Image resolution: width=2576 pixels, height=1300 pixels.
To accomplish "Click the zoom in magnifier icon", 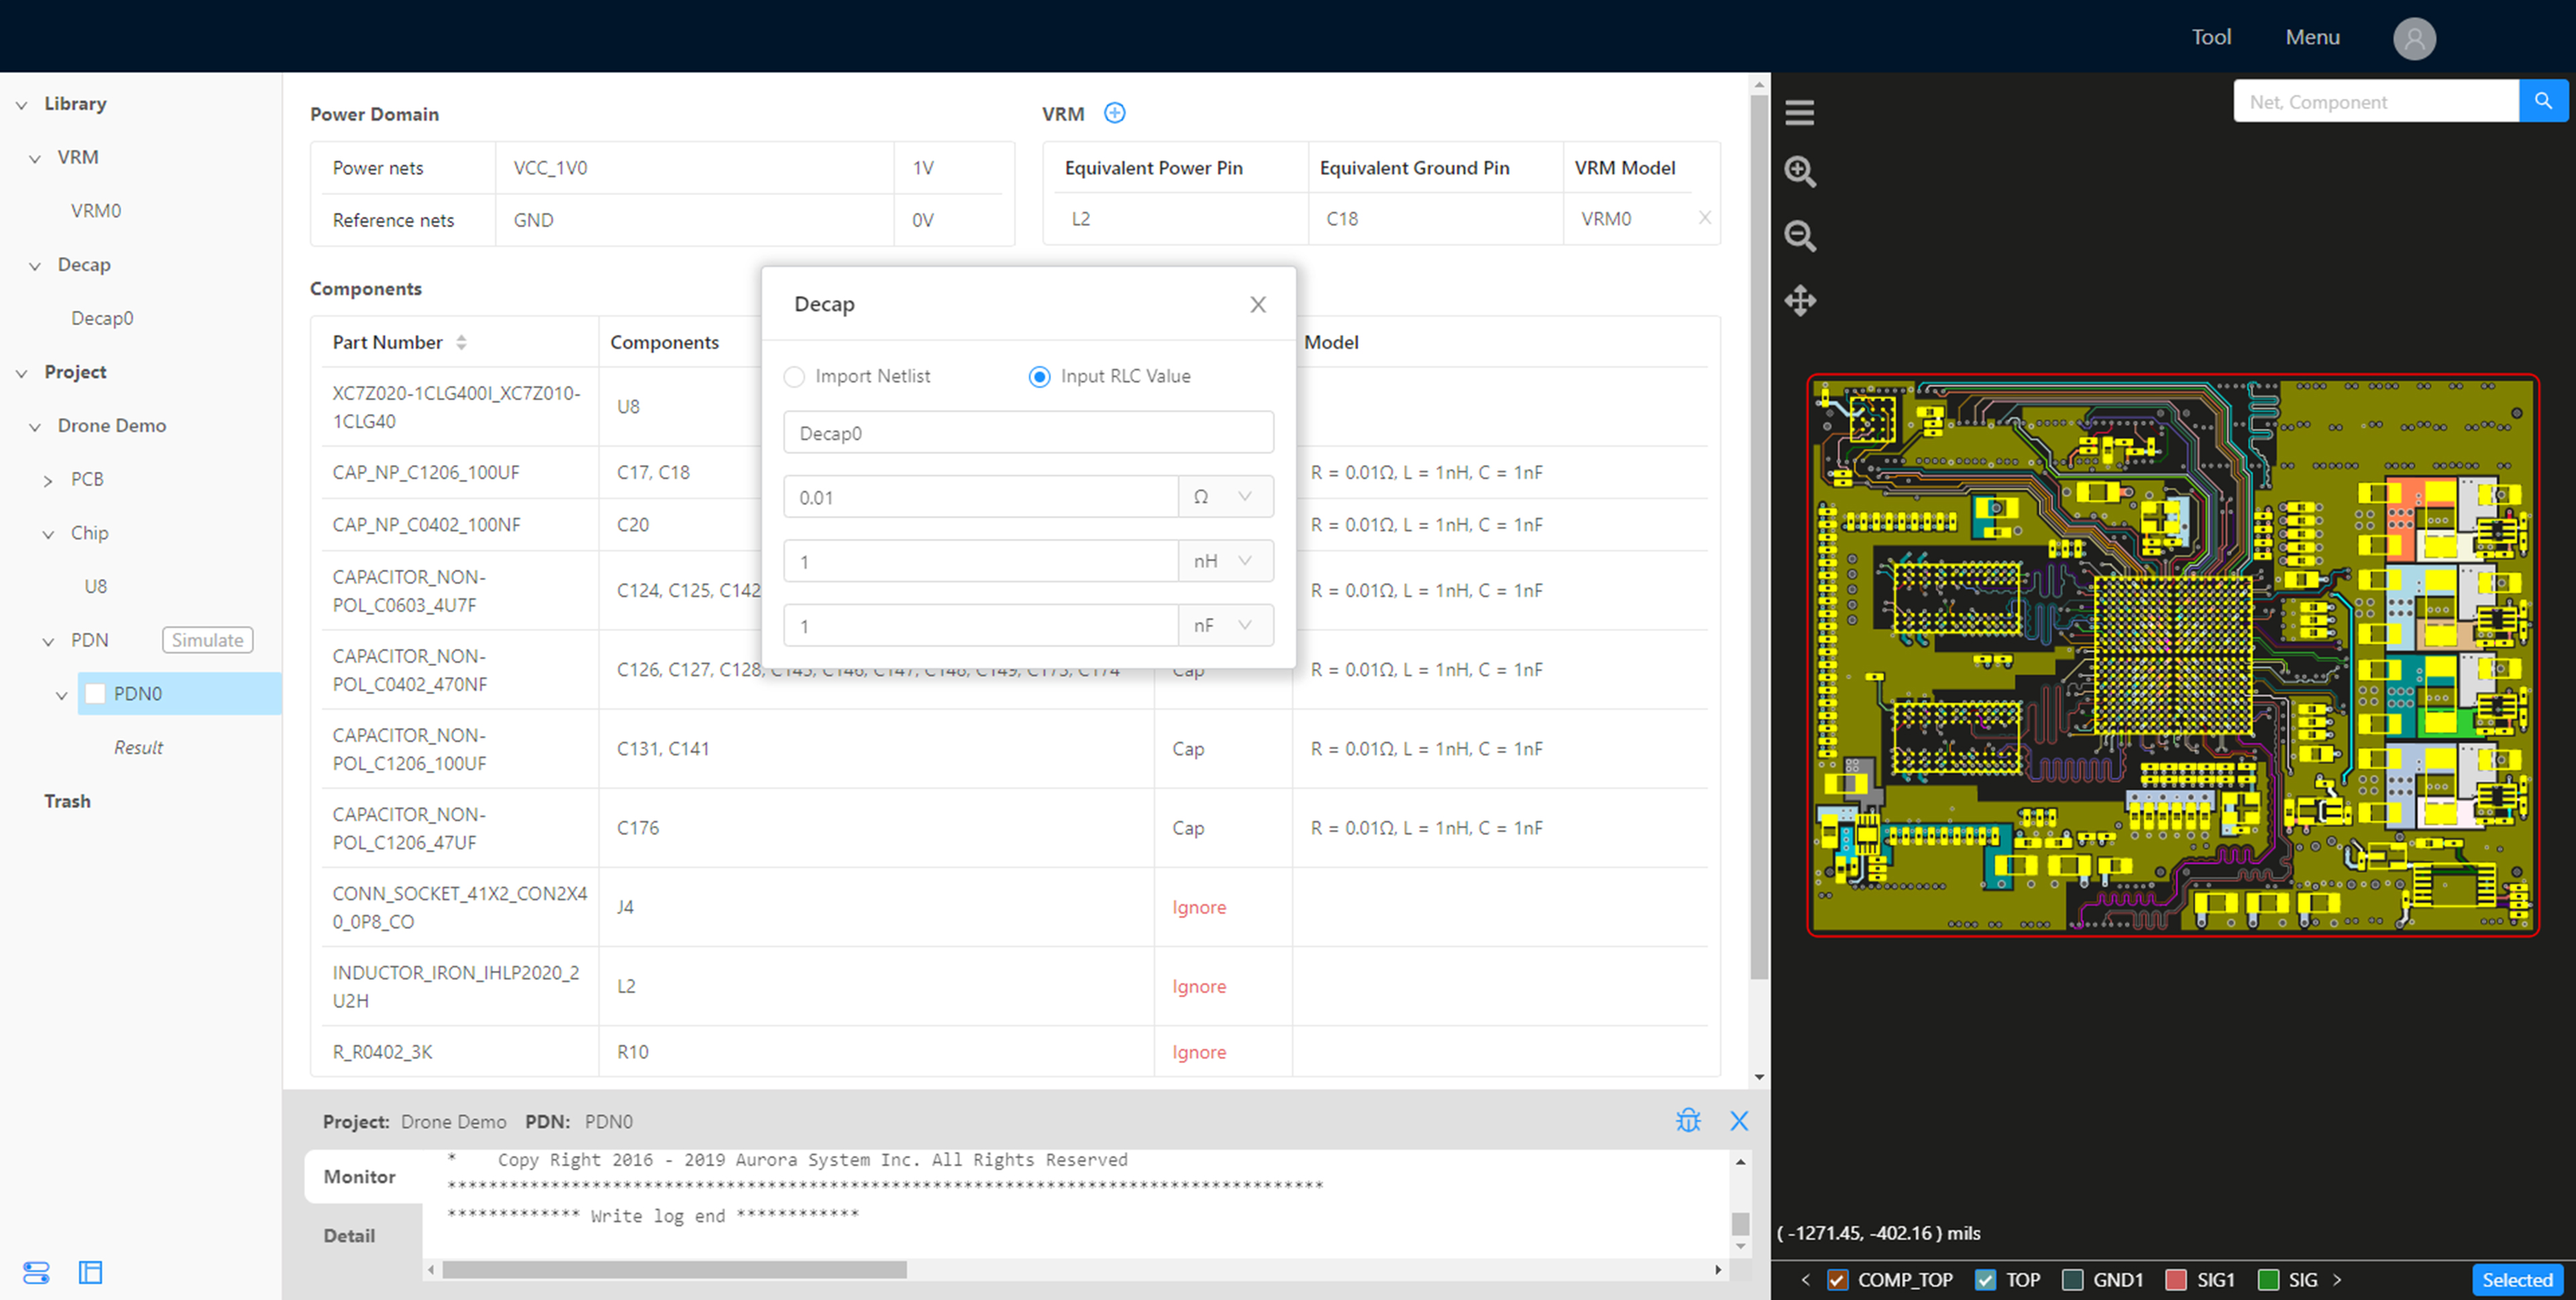I will tap(1800, 172).
